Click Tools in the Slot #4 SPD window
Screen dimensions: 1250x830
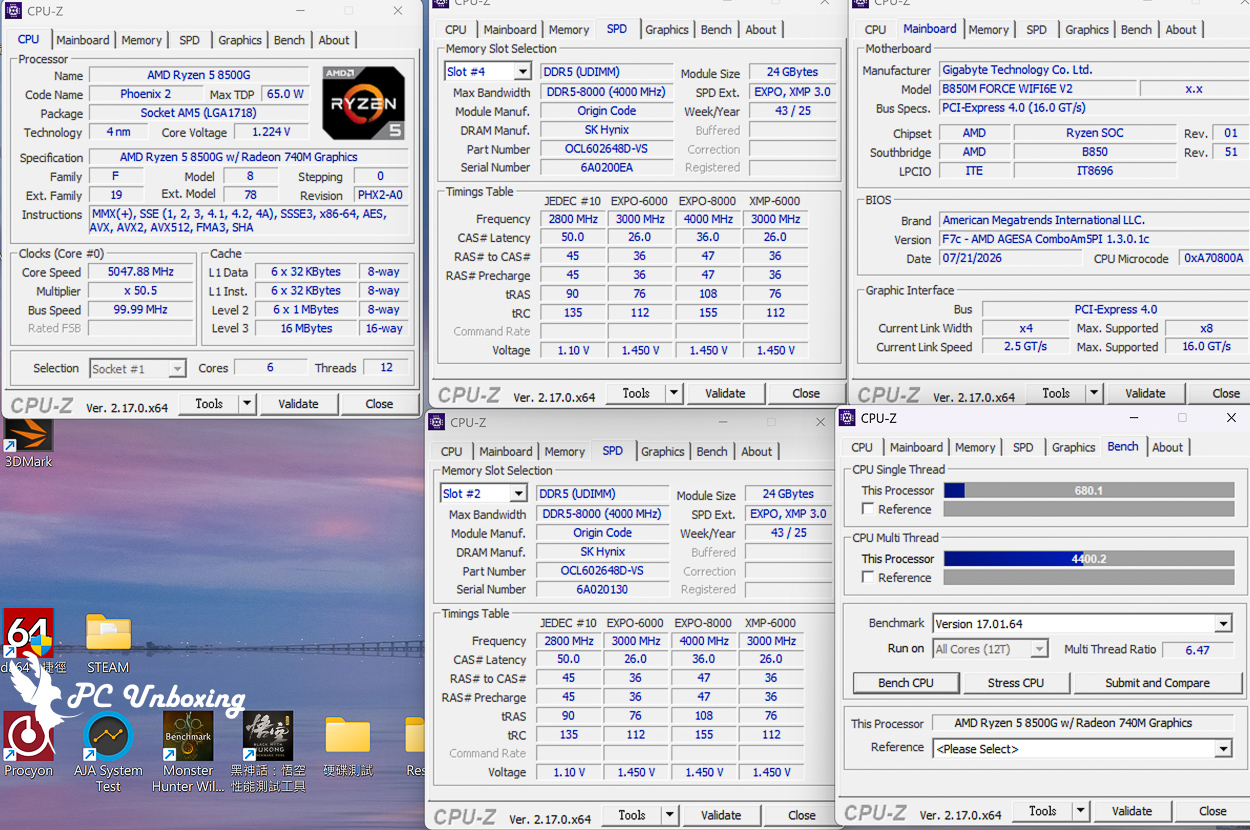coord(636,394)
